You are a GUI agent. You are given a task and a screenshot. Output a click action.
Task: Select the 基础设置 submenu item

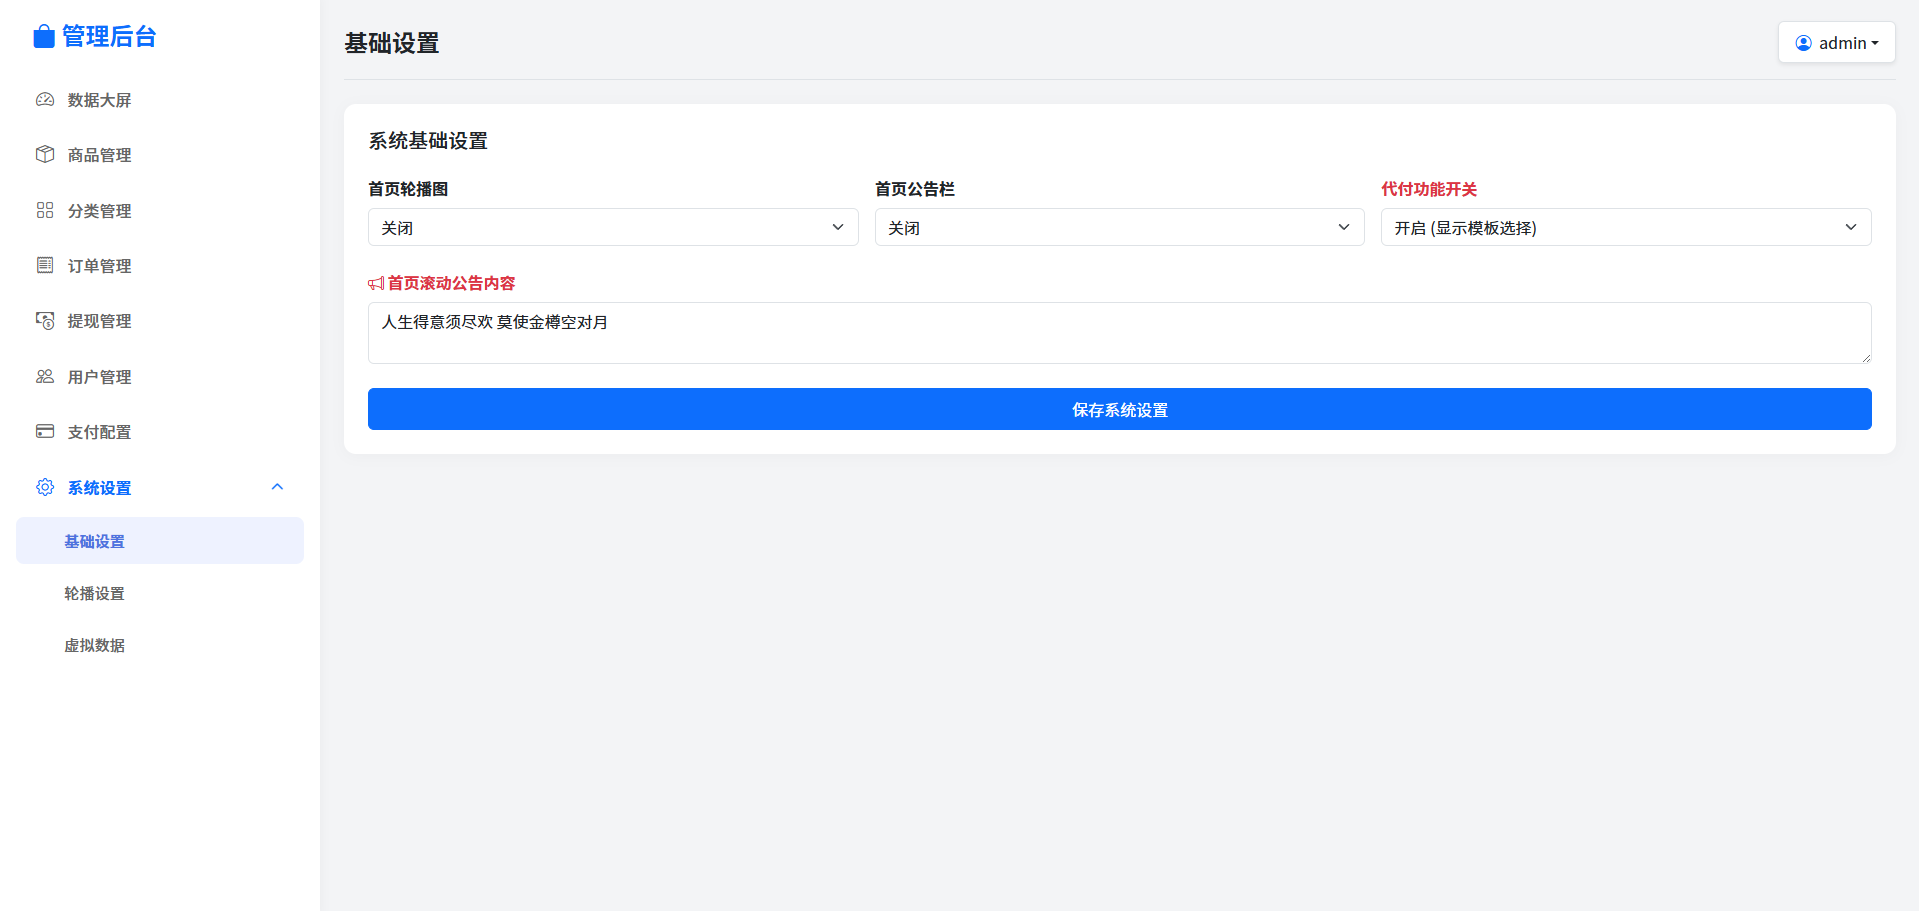pyautogui.click(x=95, y=541)
